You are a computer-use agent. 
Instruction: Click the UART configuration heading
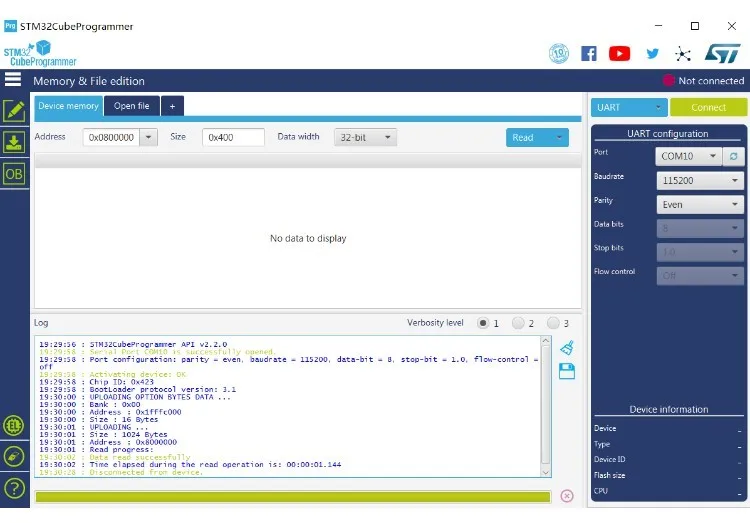[x=668, y=134]
